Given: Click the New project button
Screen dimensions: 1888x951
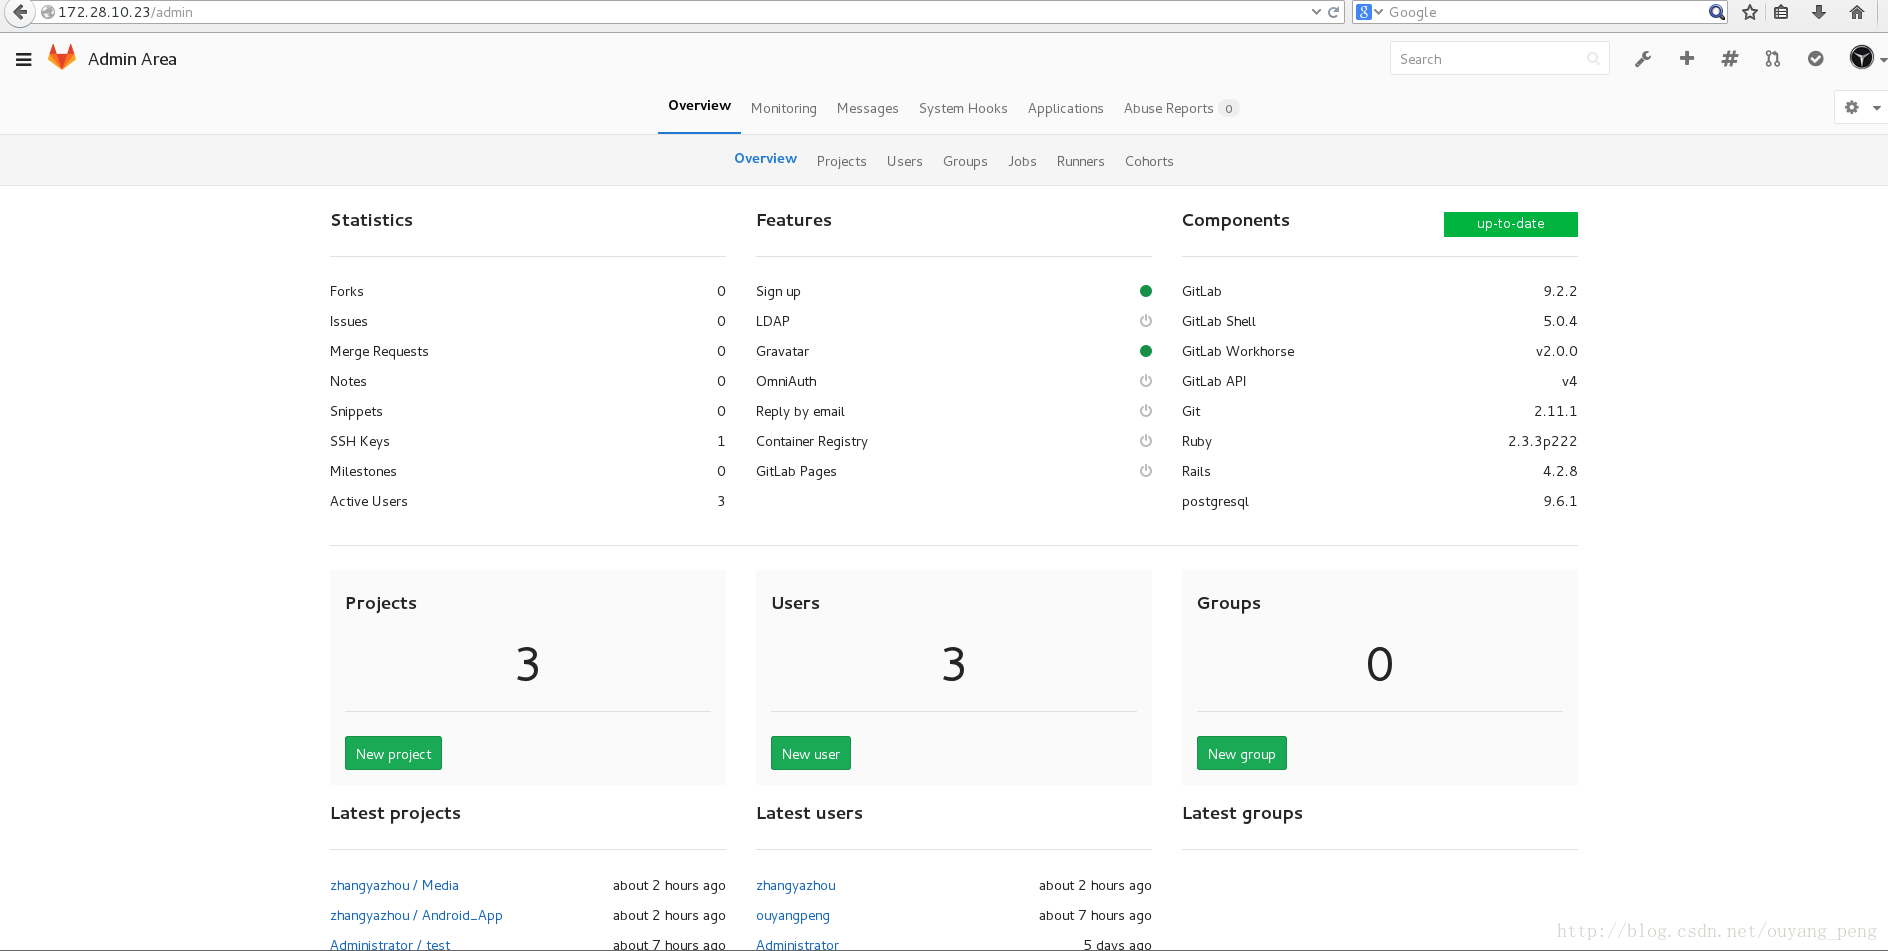Looking at the screenshot, I should pyautogui.click(x=393, y=754).
